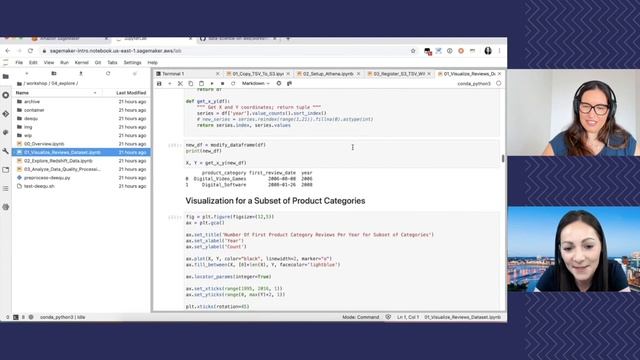Restart the kernel from notebook toolbar
Viewport: 640px width, 360px height.
click(x=233, y=84)
